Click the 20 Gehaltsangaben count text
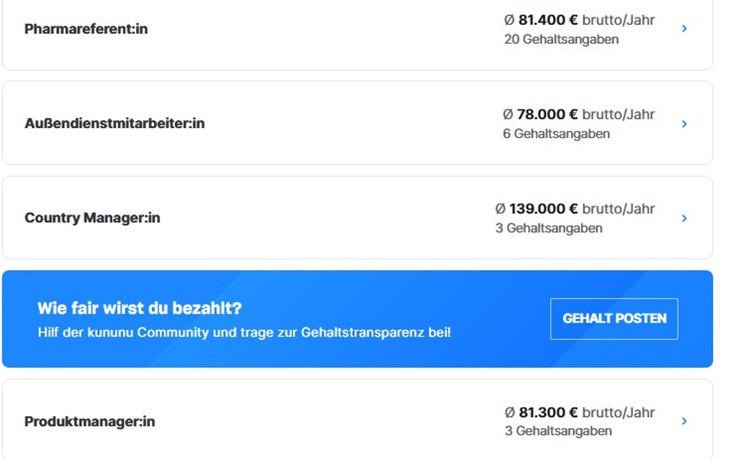730x460 pixels. tap(562, 39)
